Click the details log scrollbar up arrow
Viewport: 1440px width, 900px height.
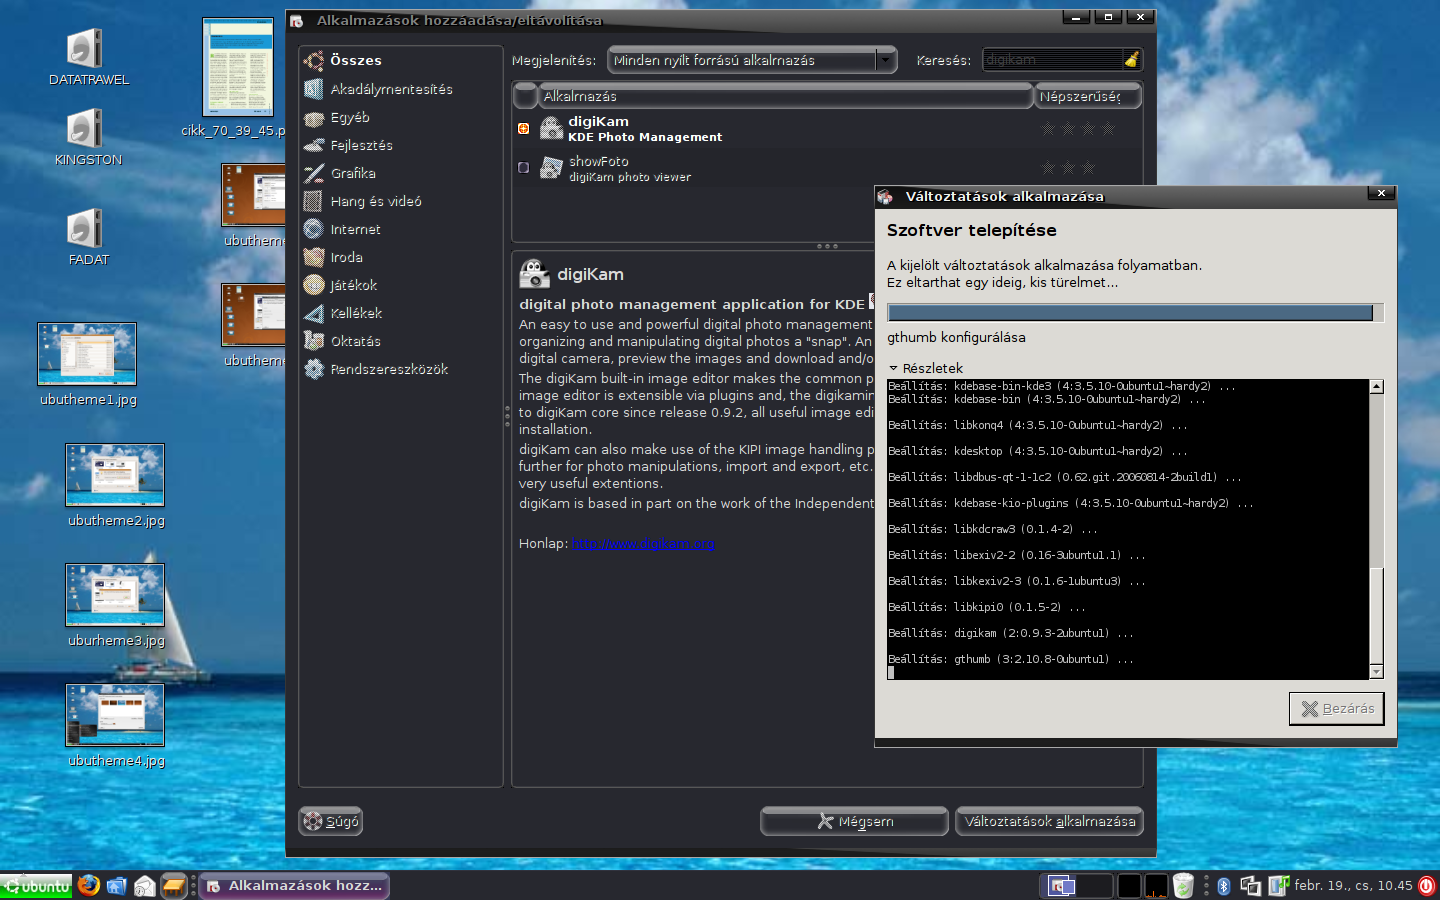click(1377, 386)
